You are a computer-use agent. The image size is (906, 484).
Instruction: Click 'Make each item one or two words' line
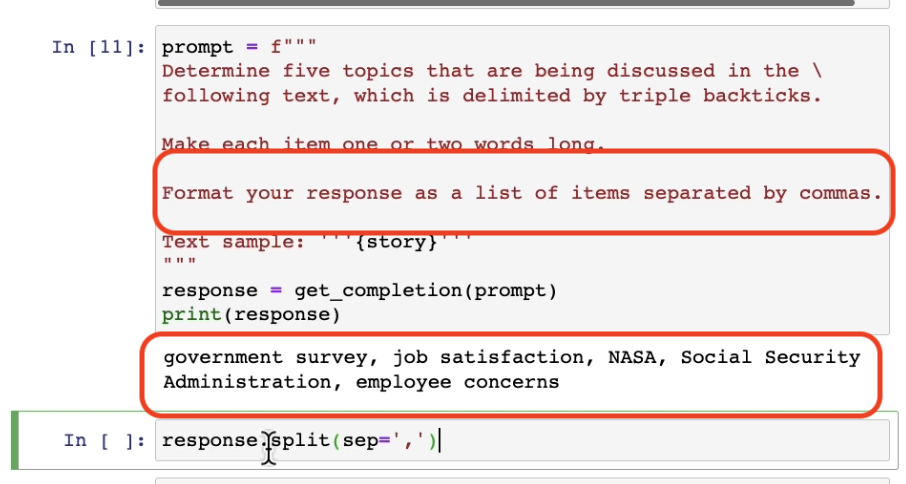coord(383,145)
